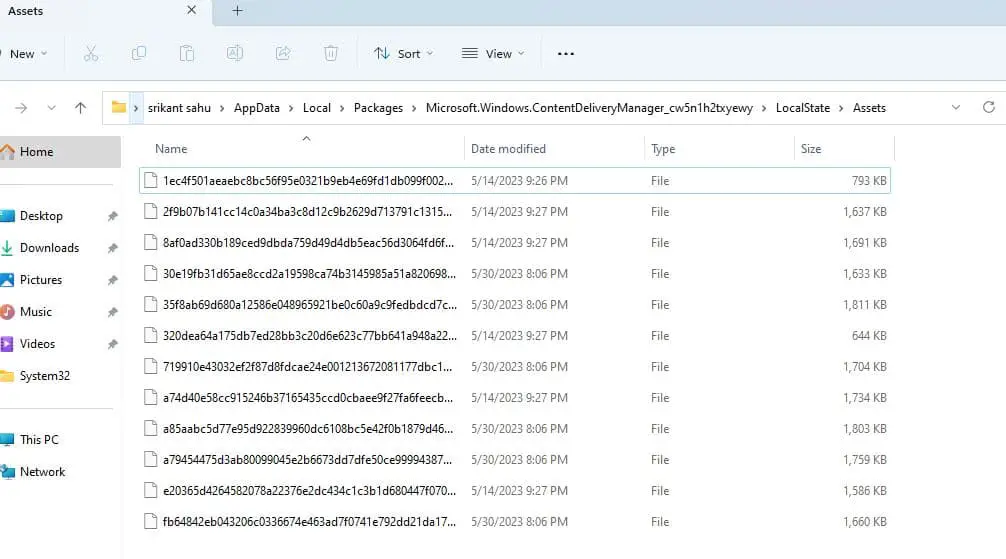Go up one folder with Up arrow

[80, 108]
